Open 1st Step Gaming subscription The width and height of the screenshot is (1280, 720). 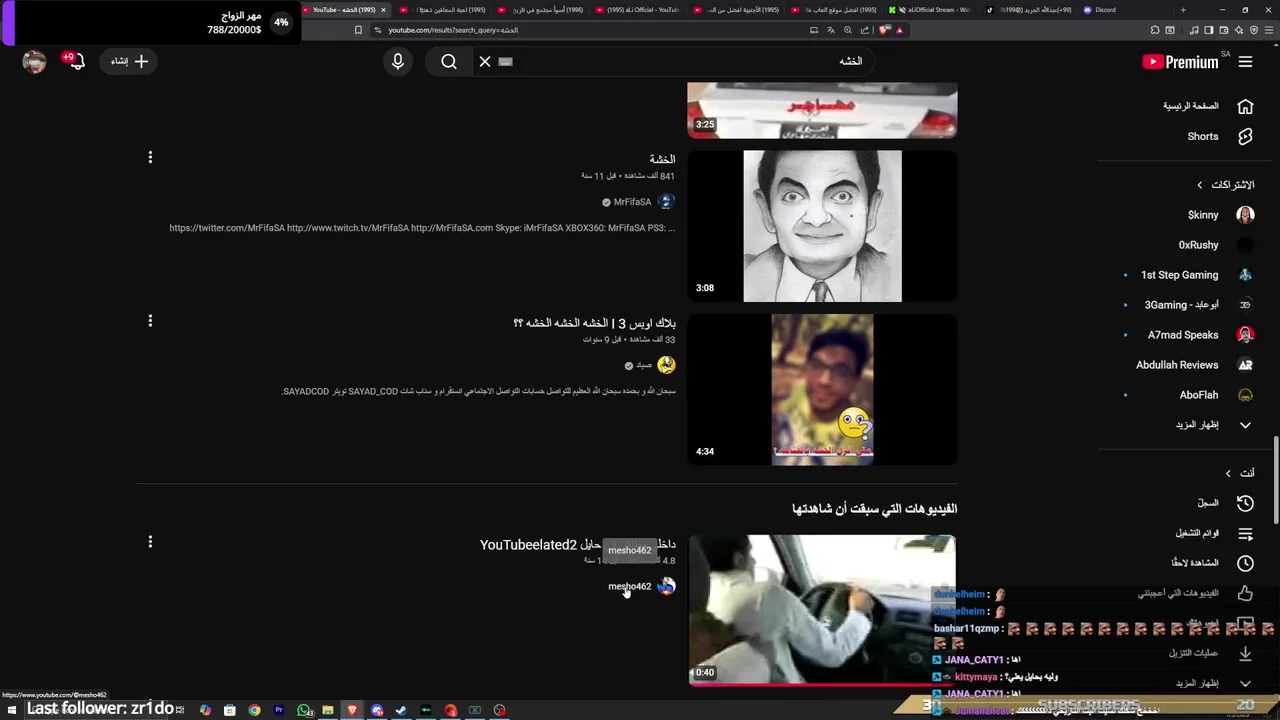pyautogui.click(x=1197, y=275)
